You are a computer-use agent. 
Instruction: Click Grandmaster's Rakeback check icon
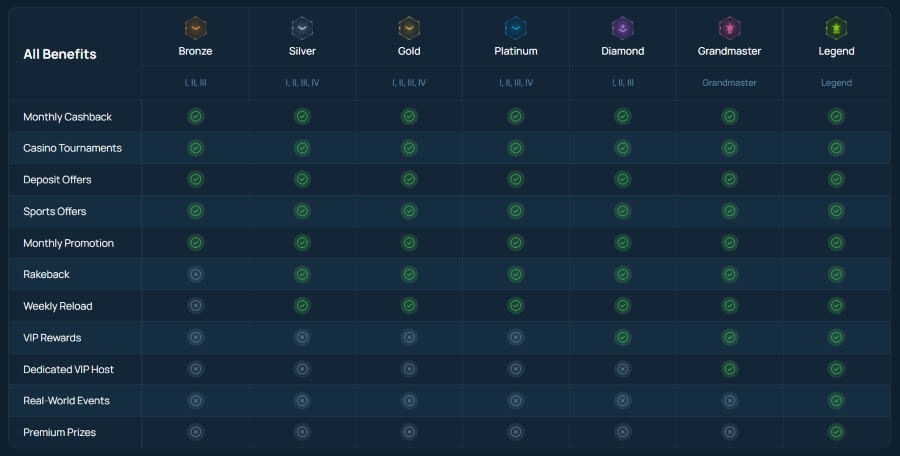[730, 275]
